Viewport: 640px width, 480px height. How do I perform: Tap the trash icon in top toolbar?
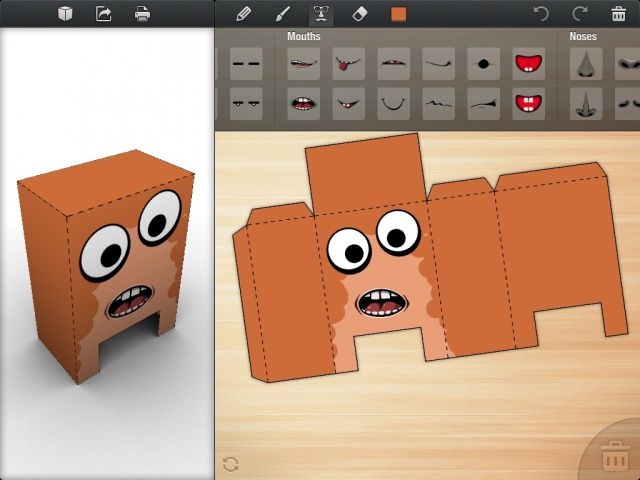click(x=618, y=14)
